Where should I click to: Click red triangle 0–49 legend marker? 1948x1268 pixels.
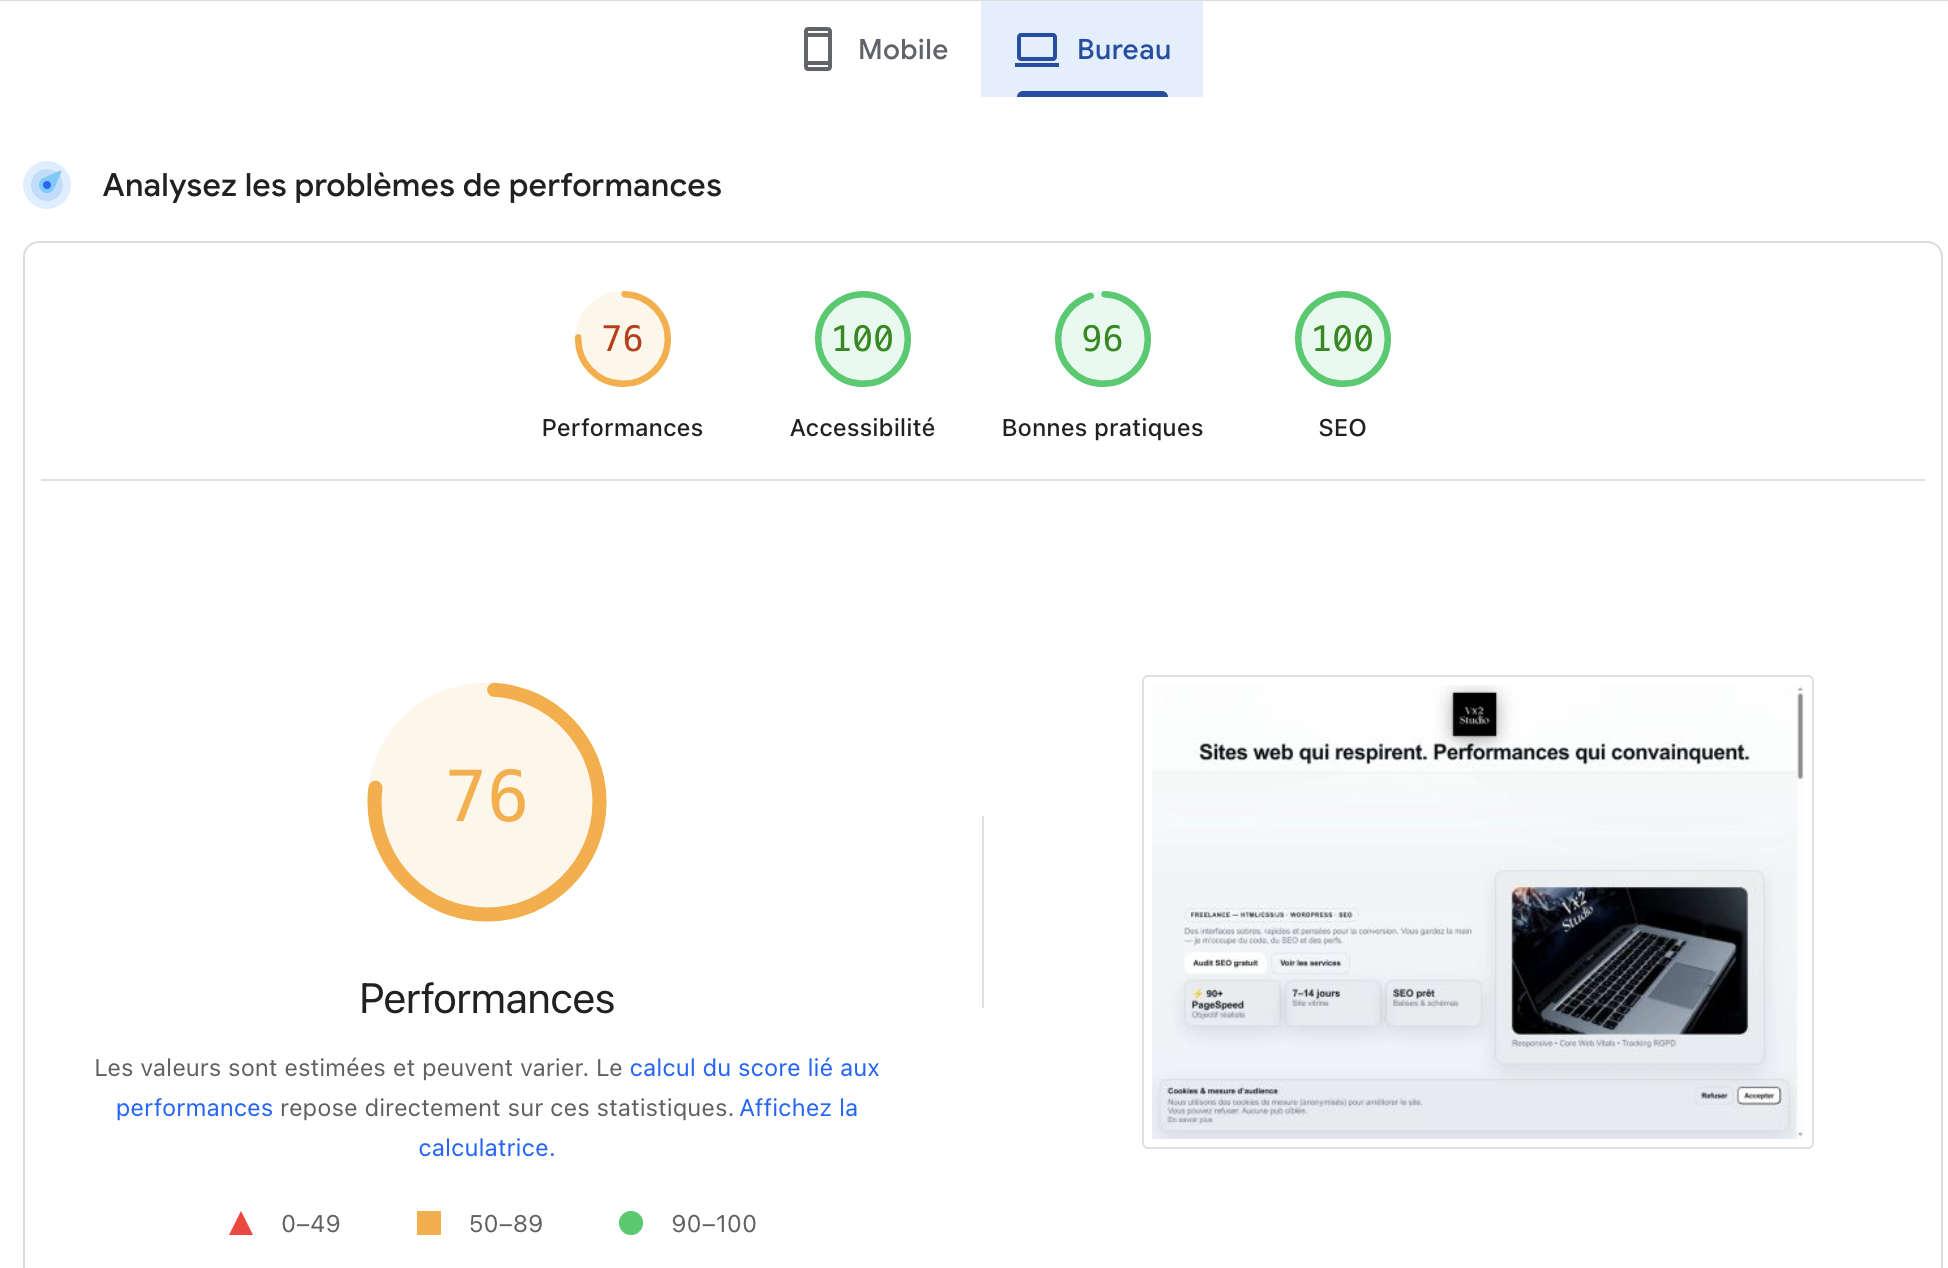(241, 1223)
